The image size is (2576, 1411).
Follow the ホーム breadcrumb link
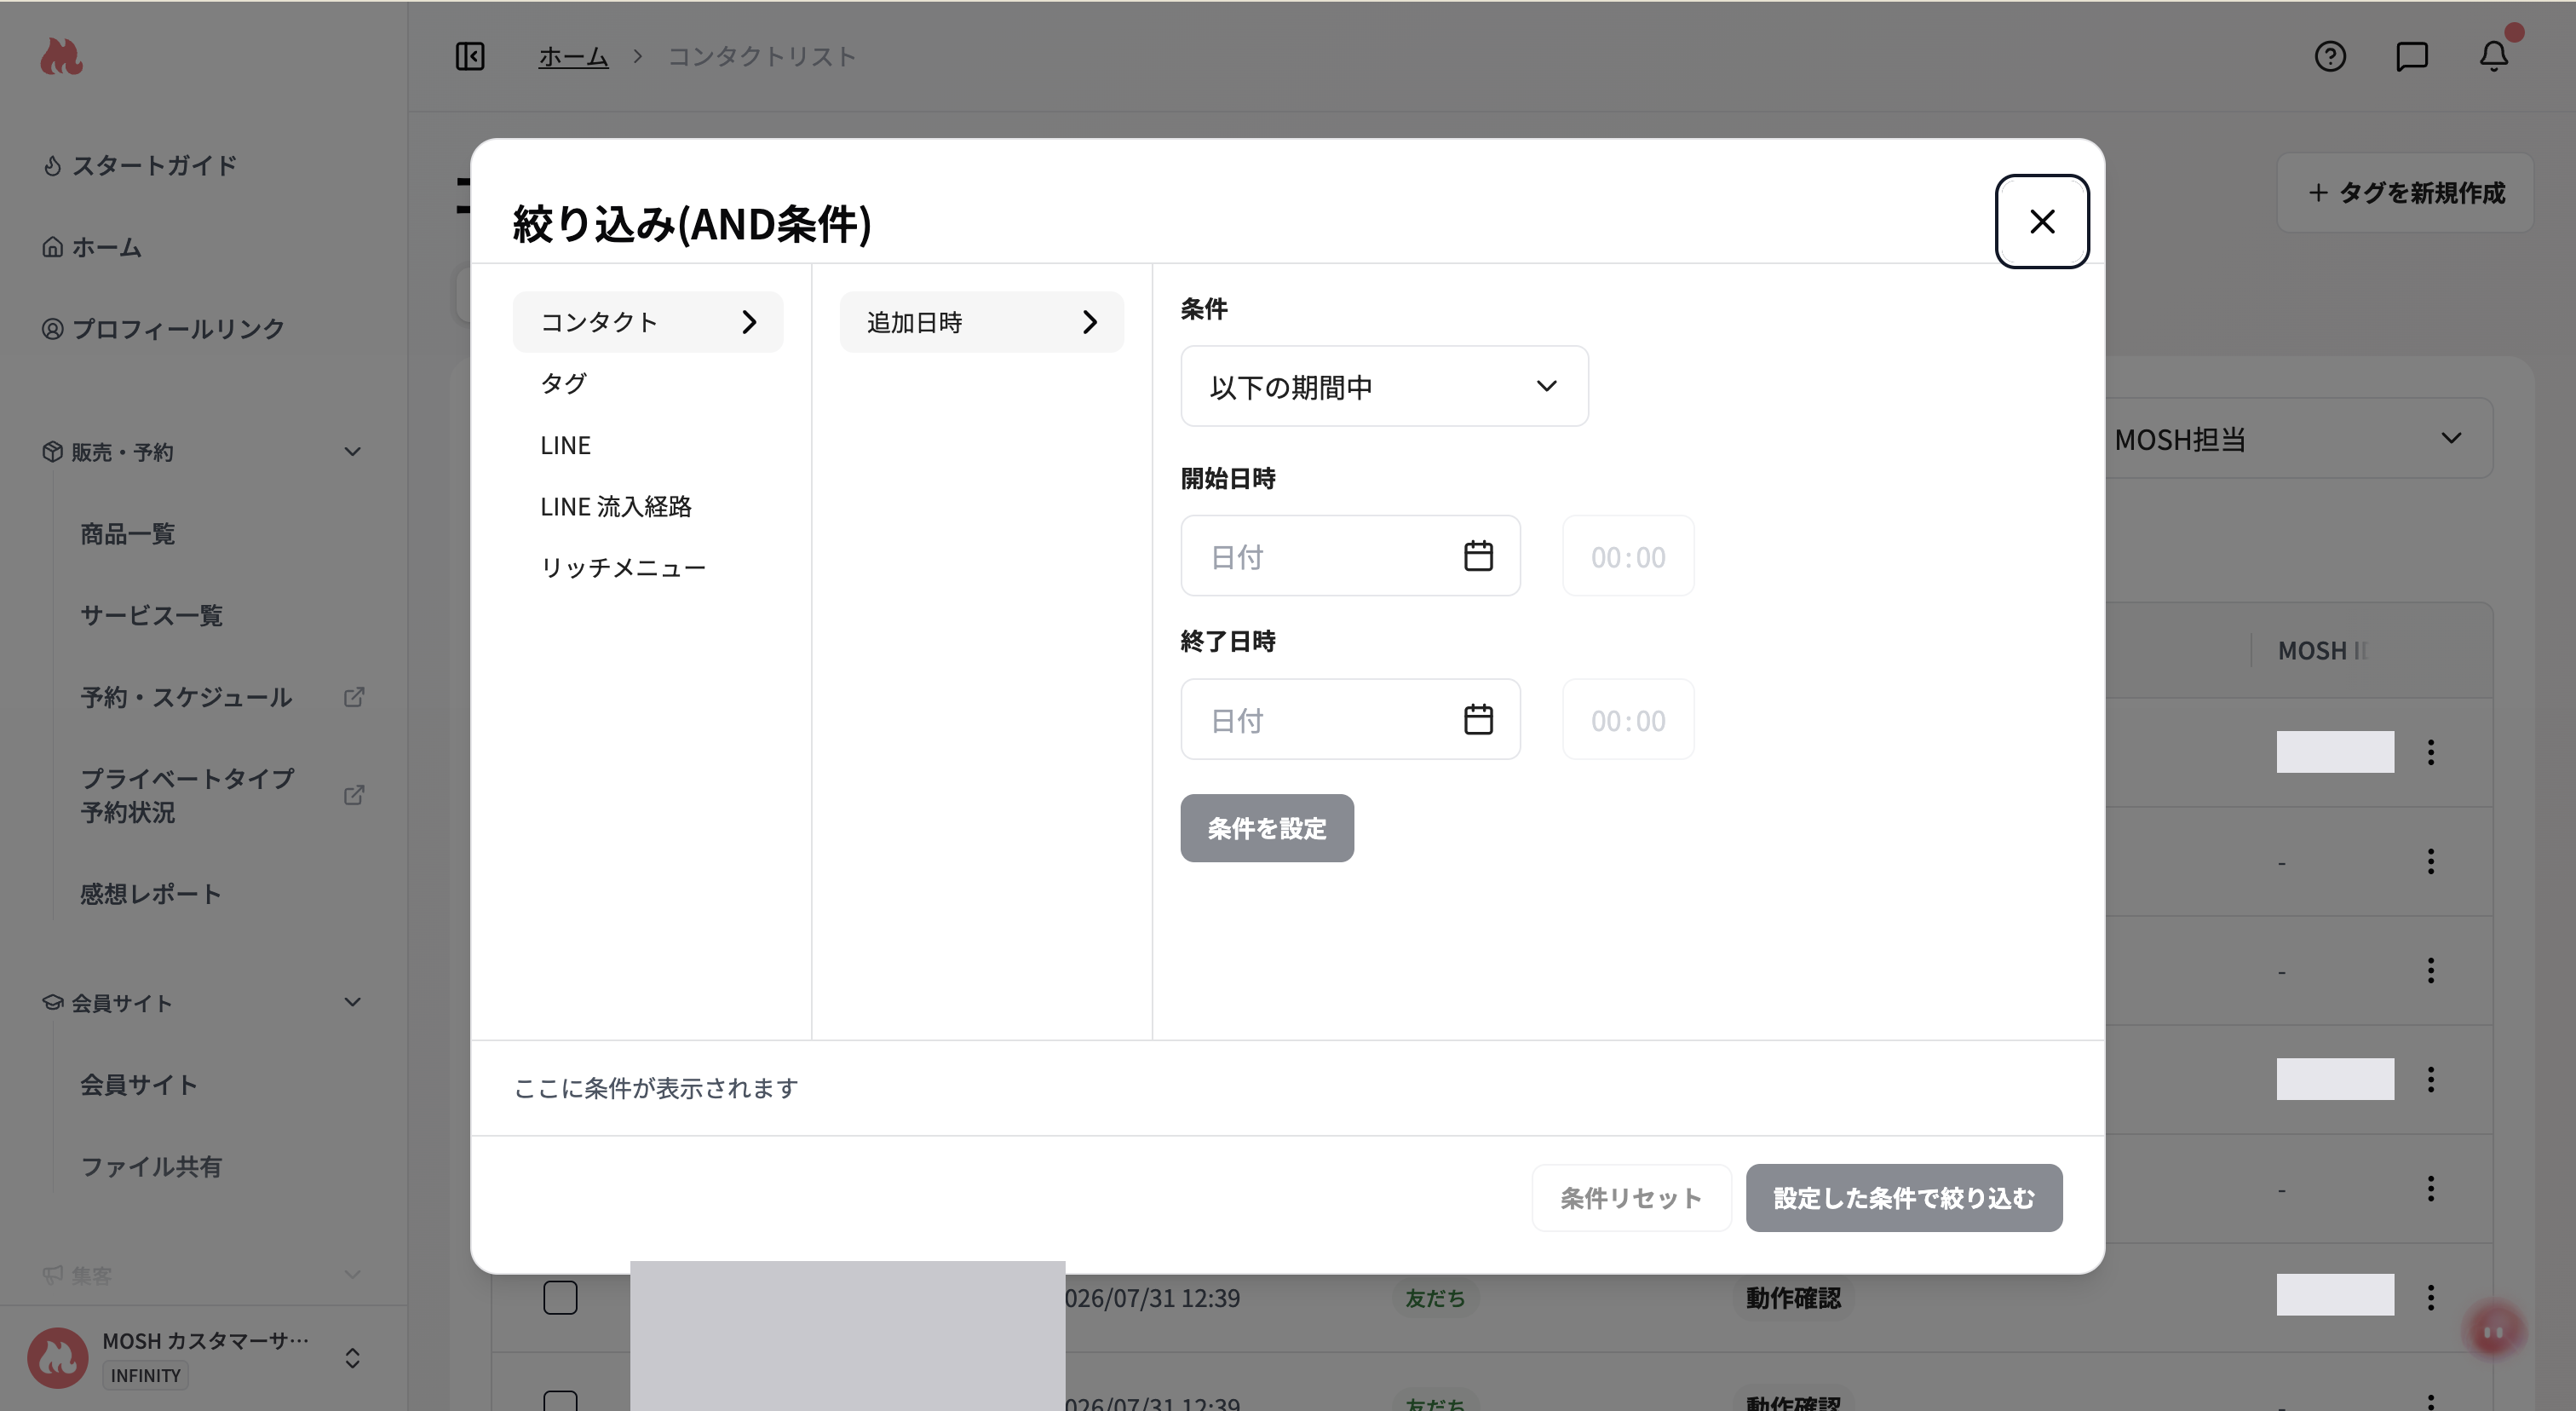(x=573, y=57)
